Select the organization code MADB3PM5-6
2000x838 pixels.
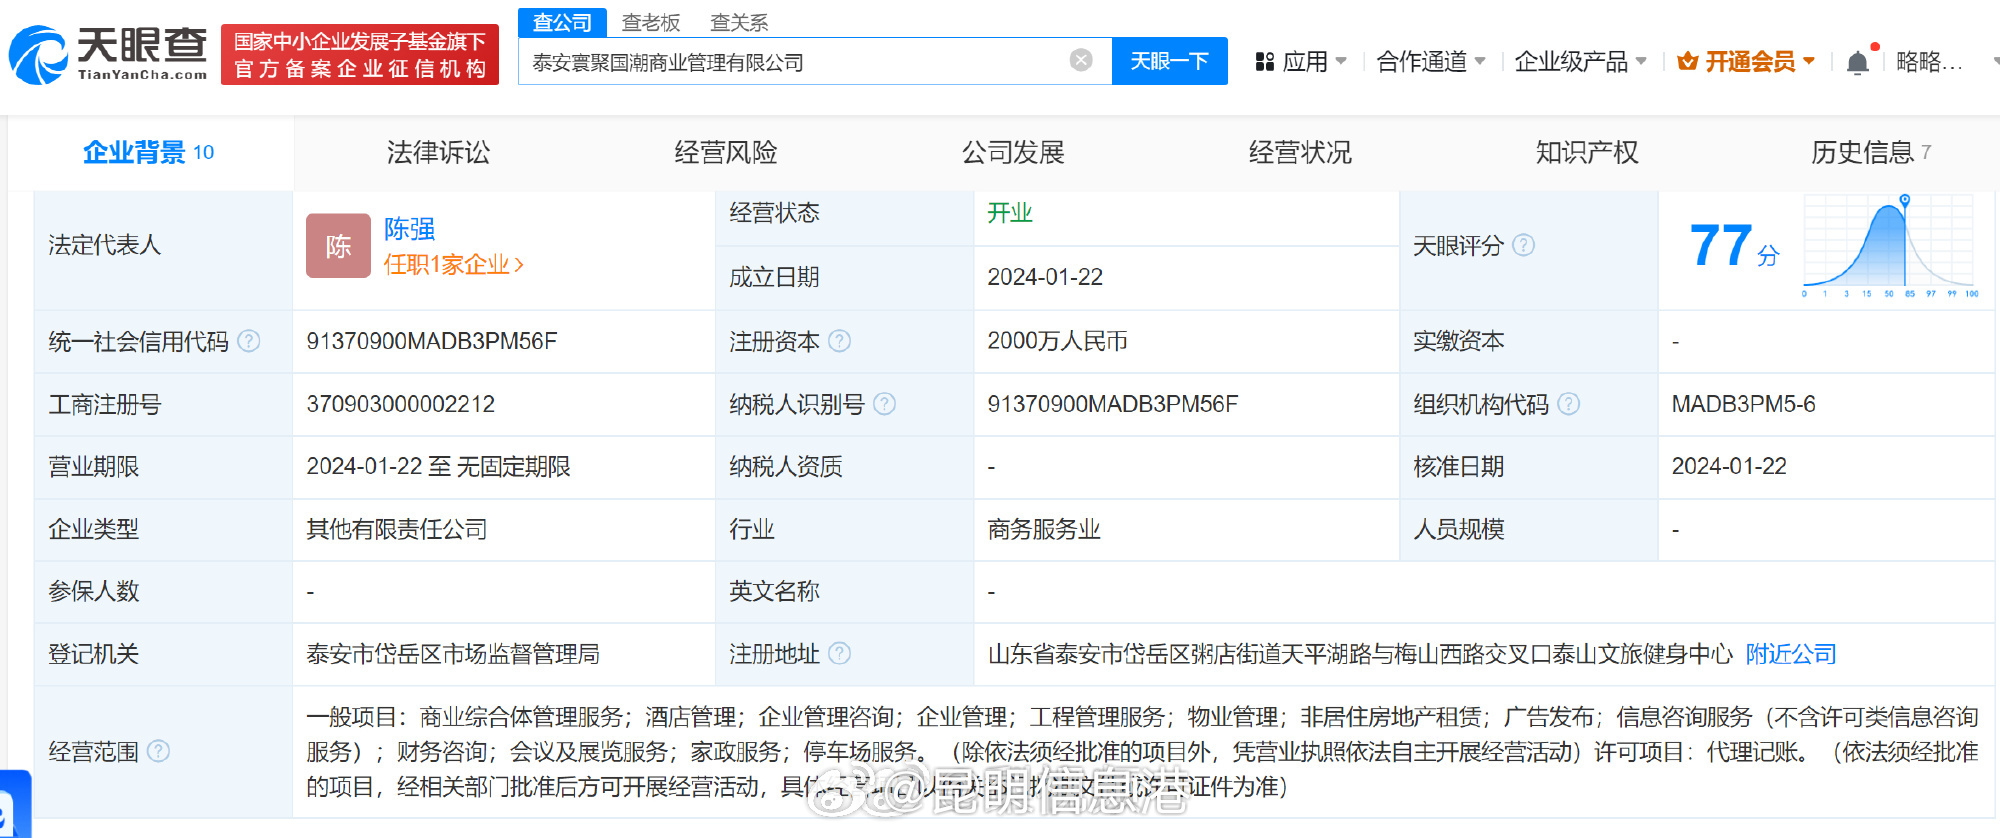(1743, 404)
